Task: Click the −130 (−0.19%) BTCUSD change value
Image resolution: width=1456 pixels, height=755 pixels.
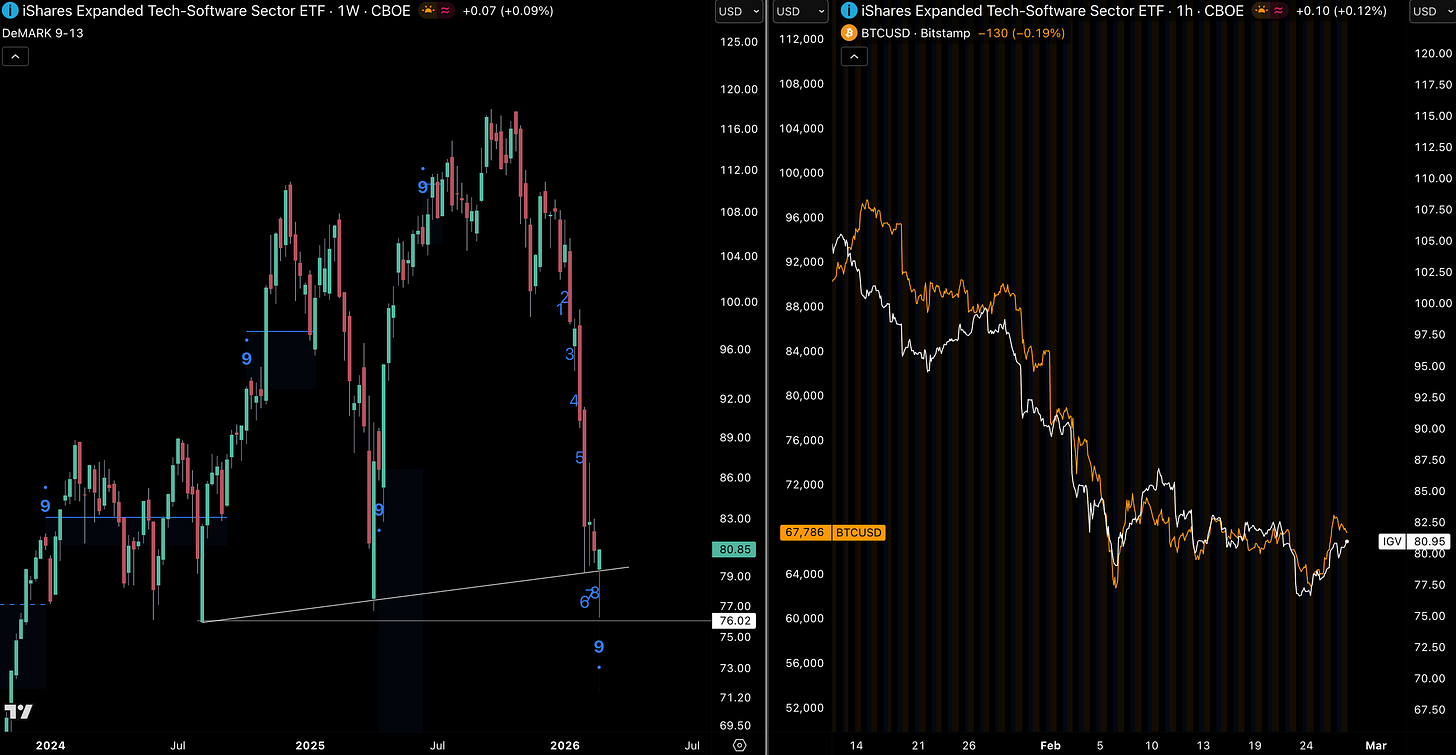Action: point(1021,33)
